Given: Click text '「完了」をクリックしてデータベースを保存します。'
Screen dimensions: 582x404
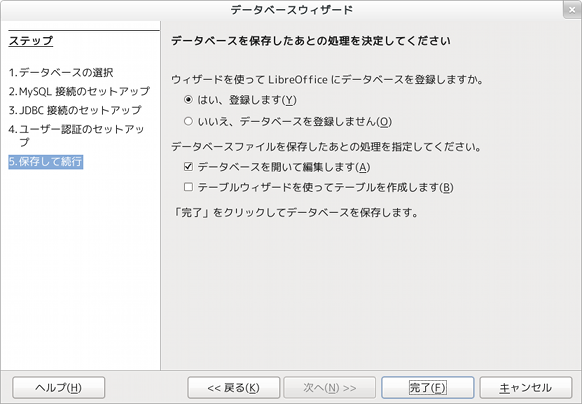Looking at the screenshot, I should pos(296,212).
